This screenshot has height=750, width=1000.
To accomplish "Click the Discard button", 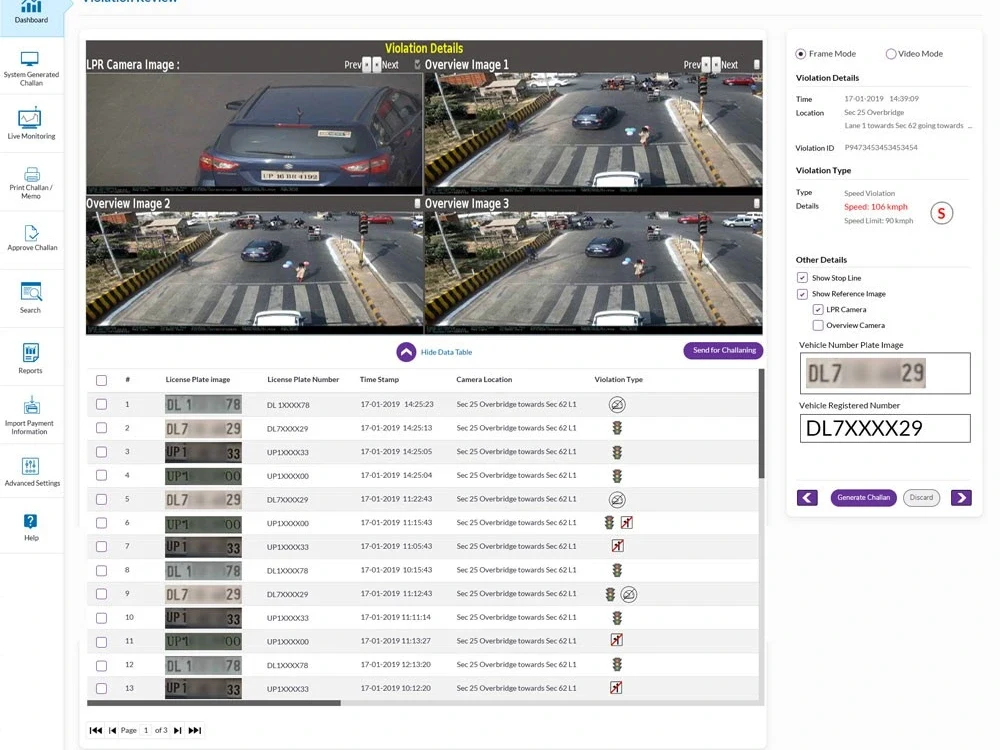I will [x=922, y=497].
